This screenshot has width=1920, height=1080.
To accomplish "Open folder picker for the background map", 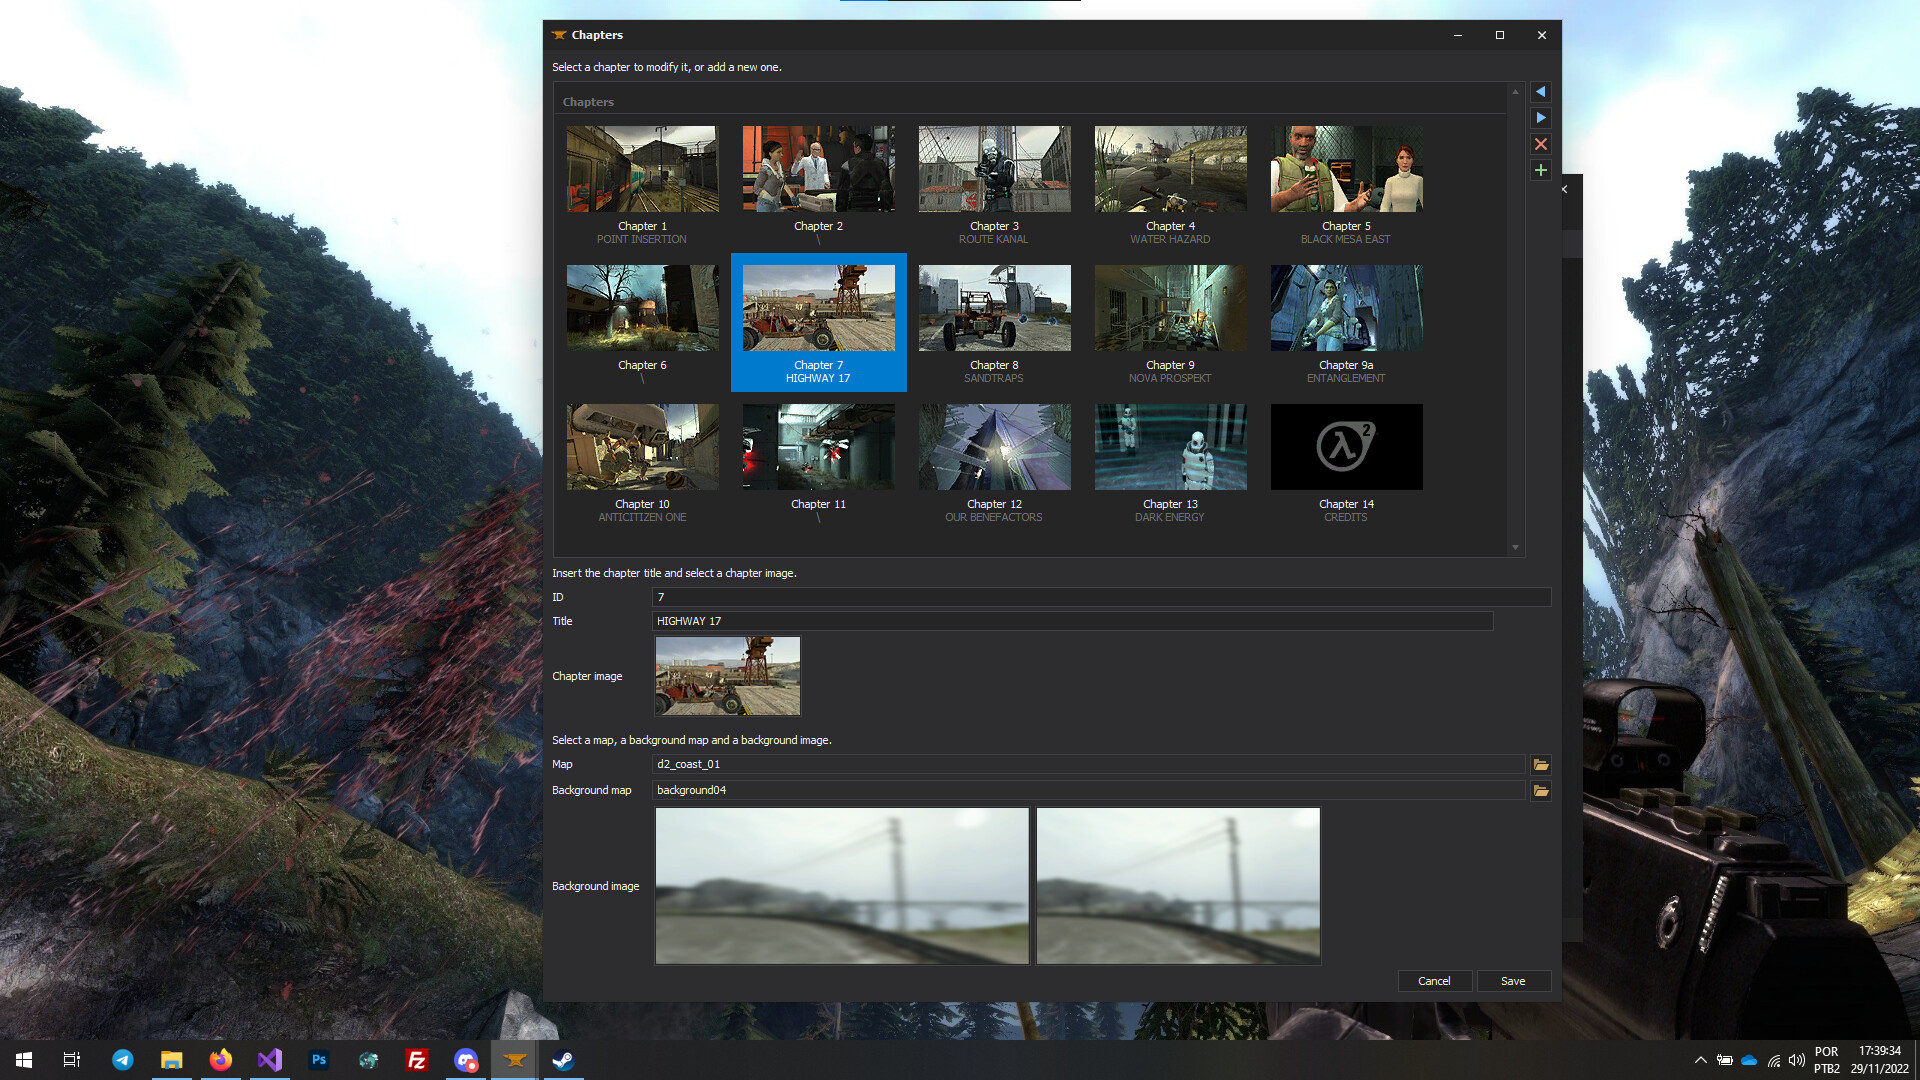I will point(1540,790).
